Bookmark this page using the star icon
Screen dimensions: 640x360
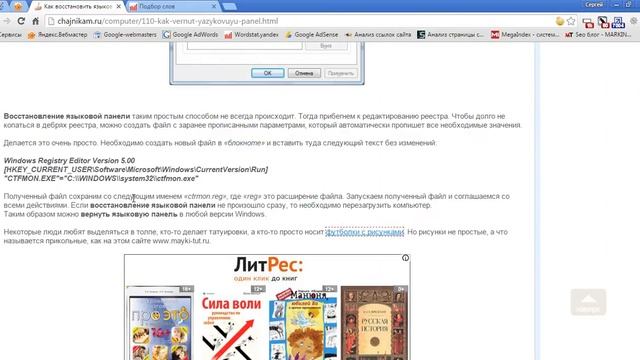[571, 21]
